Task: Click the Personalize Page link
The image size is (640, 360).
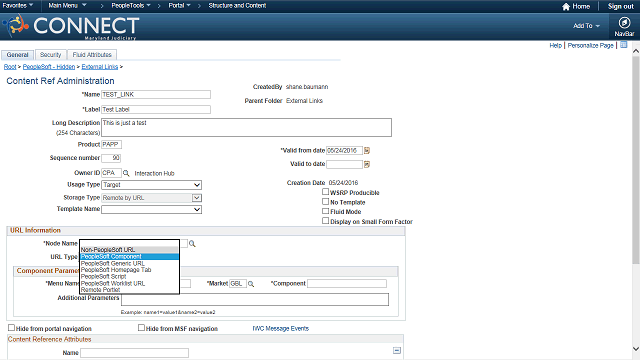Action: pyautogui.click(x=591, y=45)
